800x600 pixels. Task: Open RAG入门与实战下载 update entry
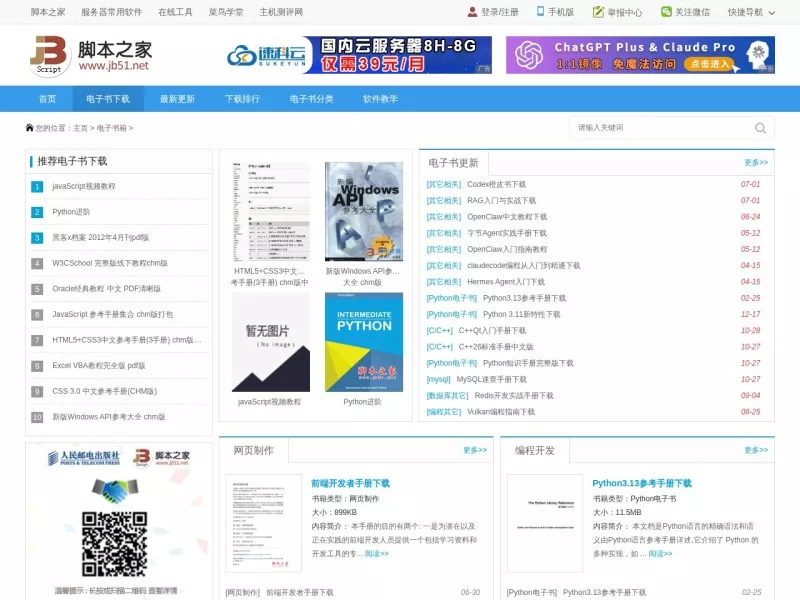502,201
